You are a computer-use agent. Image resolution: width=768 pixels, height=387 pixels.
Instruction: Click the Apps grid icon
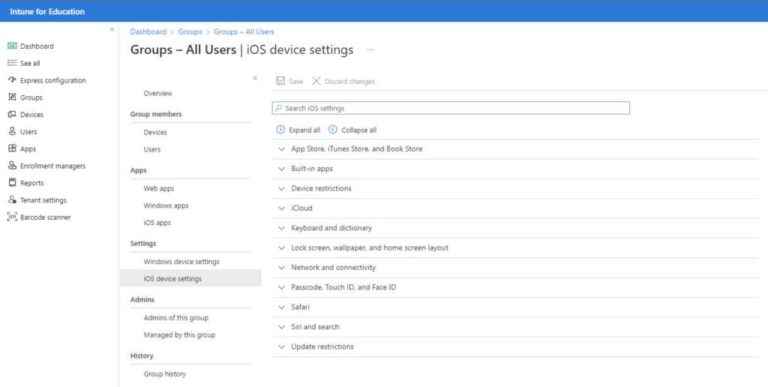click(12, 148)
